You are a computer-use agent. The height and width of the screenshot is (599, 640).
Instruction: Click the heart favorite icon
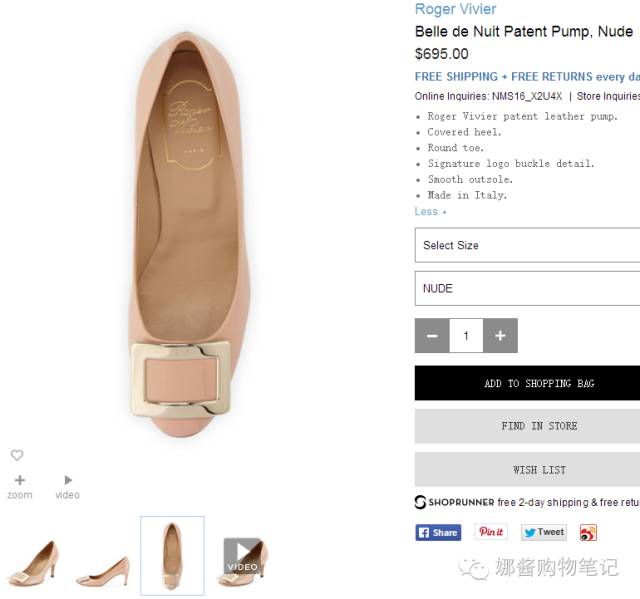tap(17, 455)
